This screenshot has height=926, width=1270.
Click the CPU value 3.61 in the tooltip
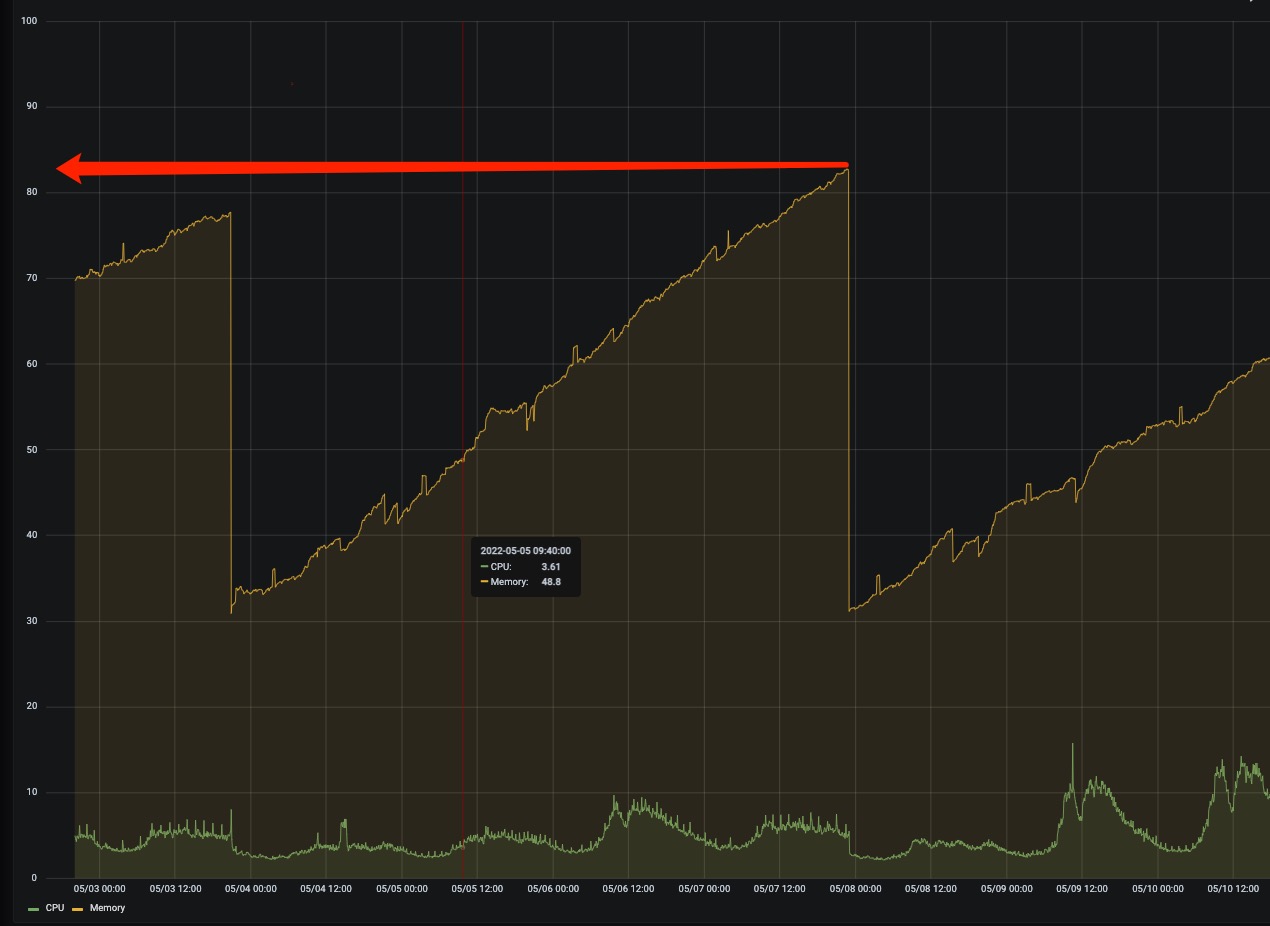click(x=551, y=566)
